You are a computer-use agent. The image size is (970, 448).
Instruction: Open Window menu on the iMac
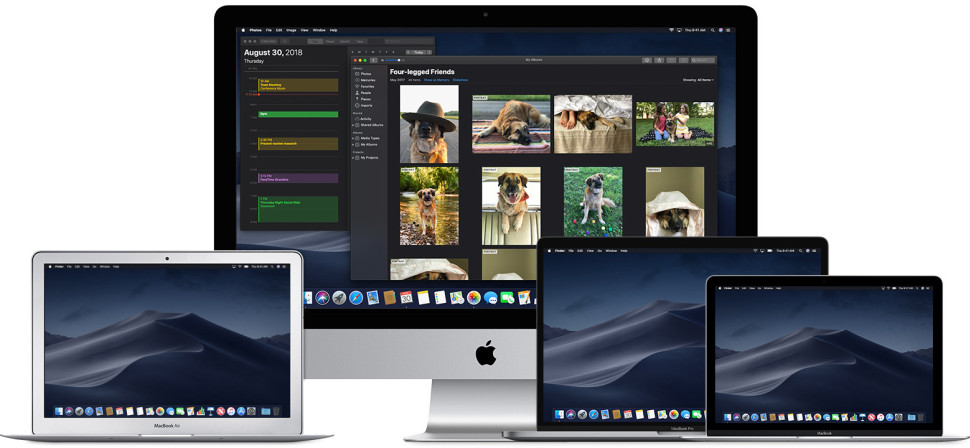click(x=319, y=30)
